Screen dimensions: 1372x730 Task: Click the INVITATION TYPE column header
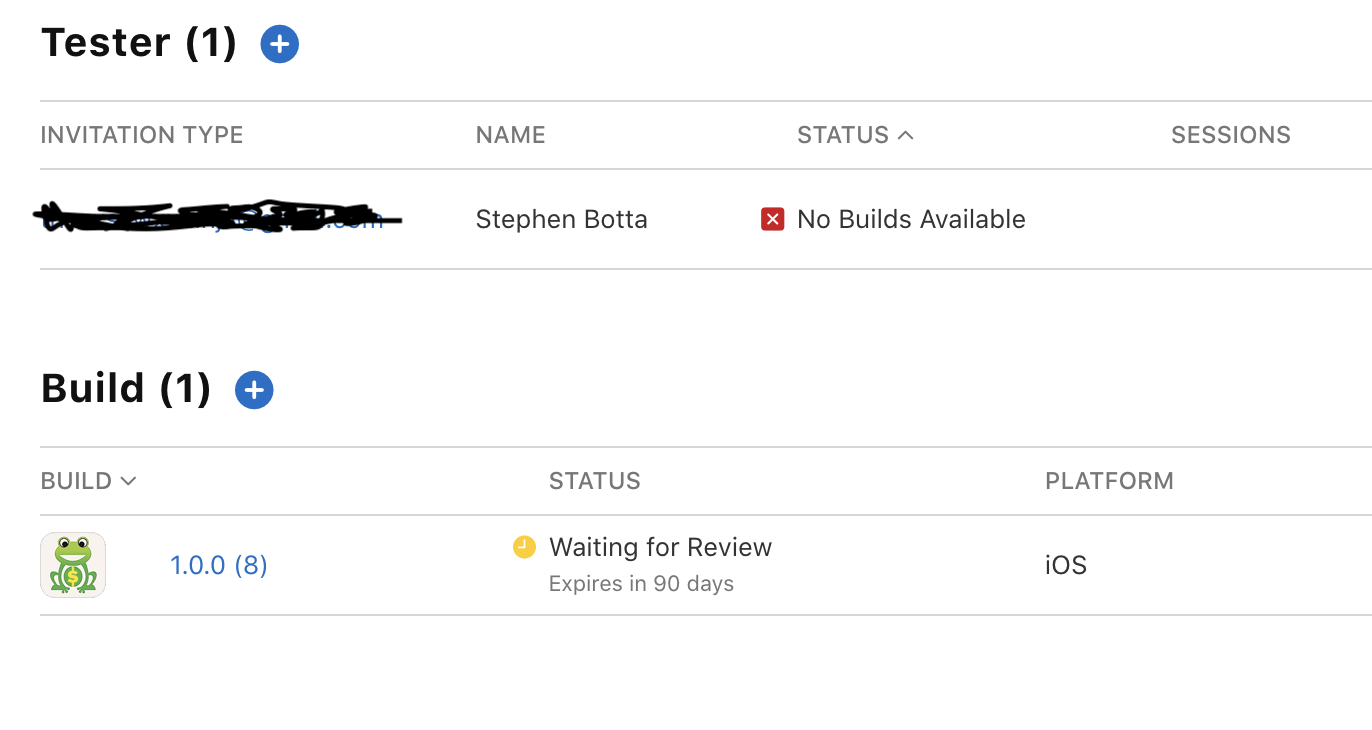(142, 135)
